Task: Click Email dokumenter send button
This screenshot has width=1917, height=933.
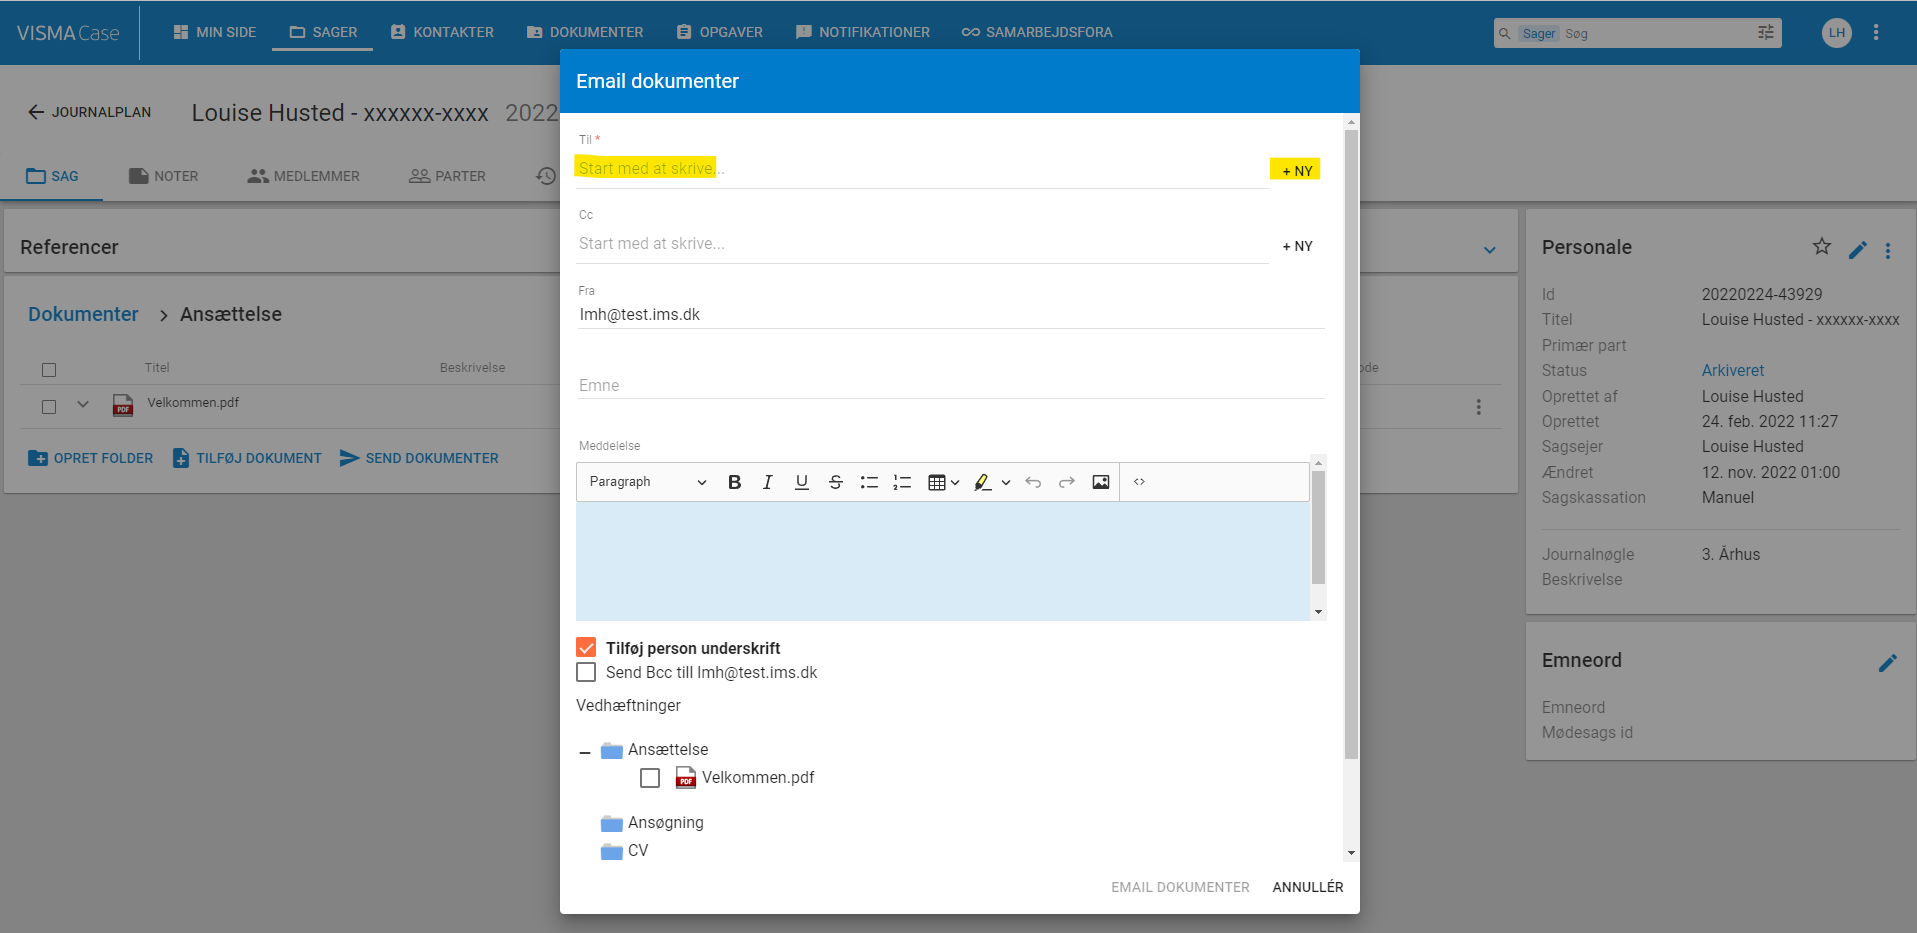Action: pos(1180,887)
